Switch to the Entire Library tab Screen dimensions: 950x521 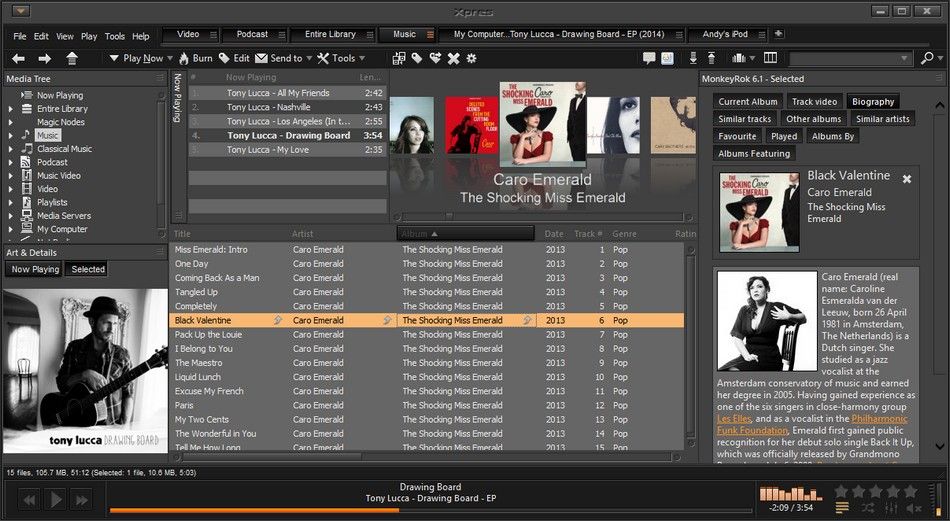(x=331, y=35)
